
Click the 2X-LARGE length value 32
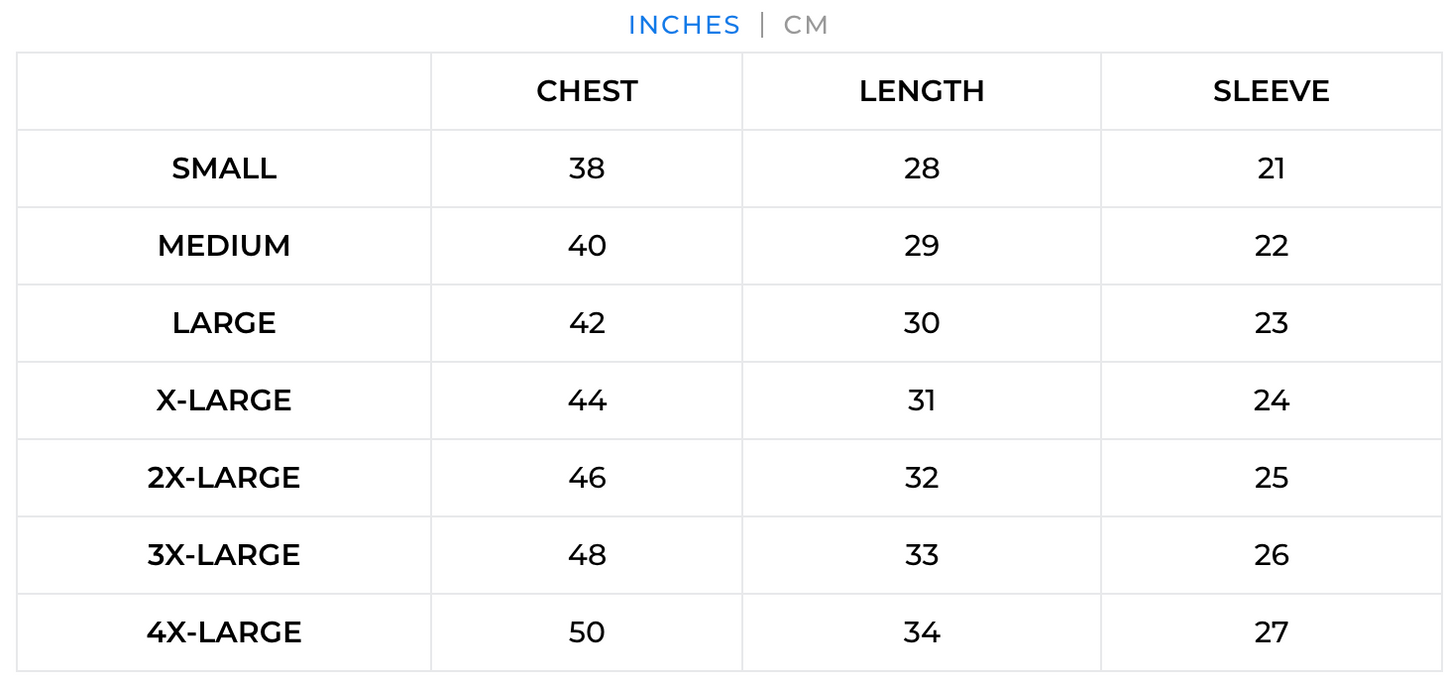click(921, 478)
